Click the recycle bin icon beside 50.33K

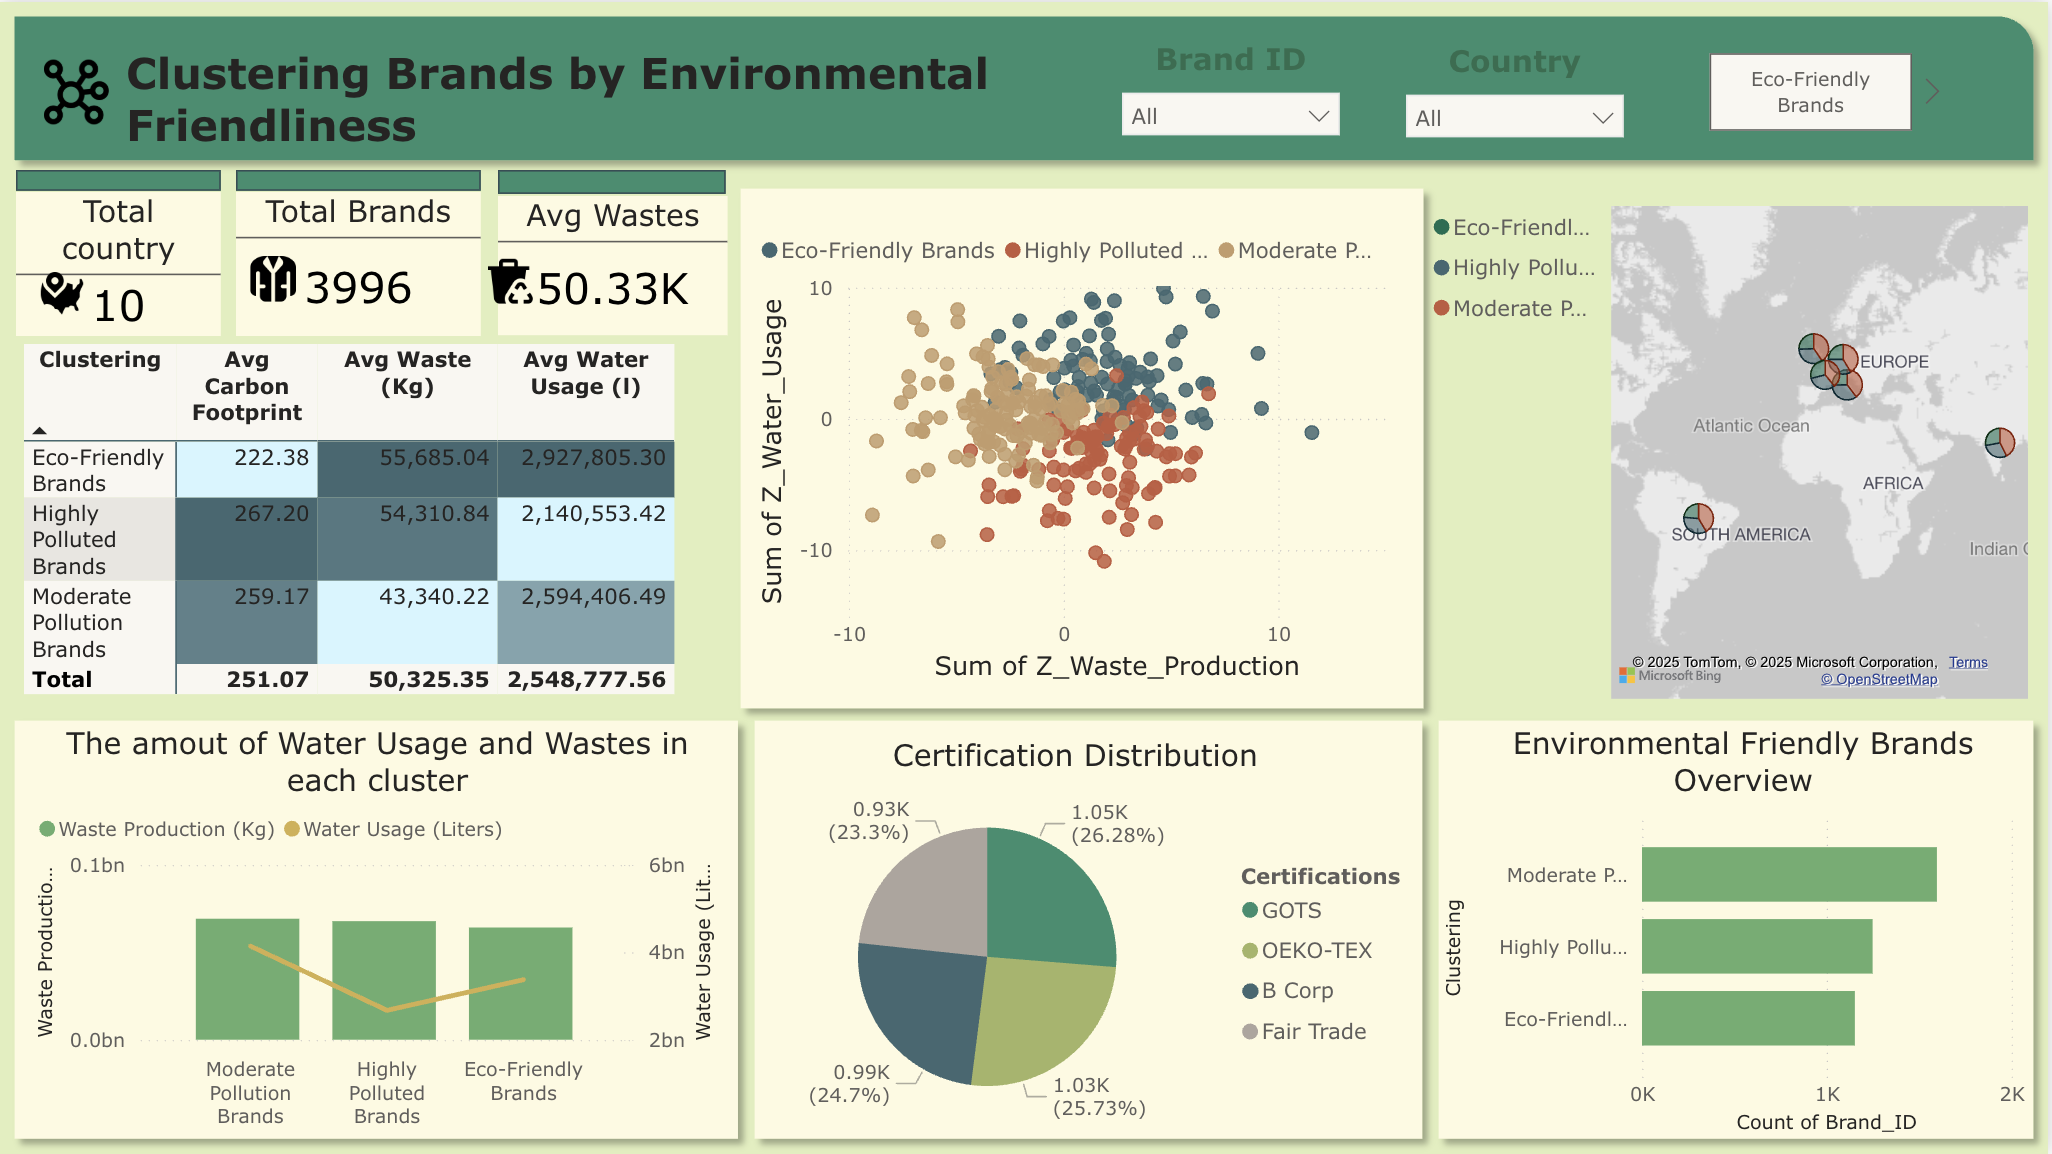(510, 283)
